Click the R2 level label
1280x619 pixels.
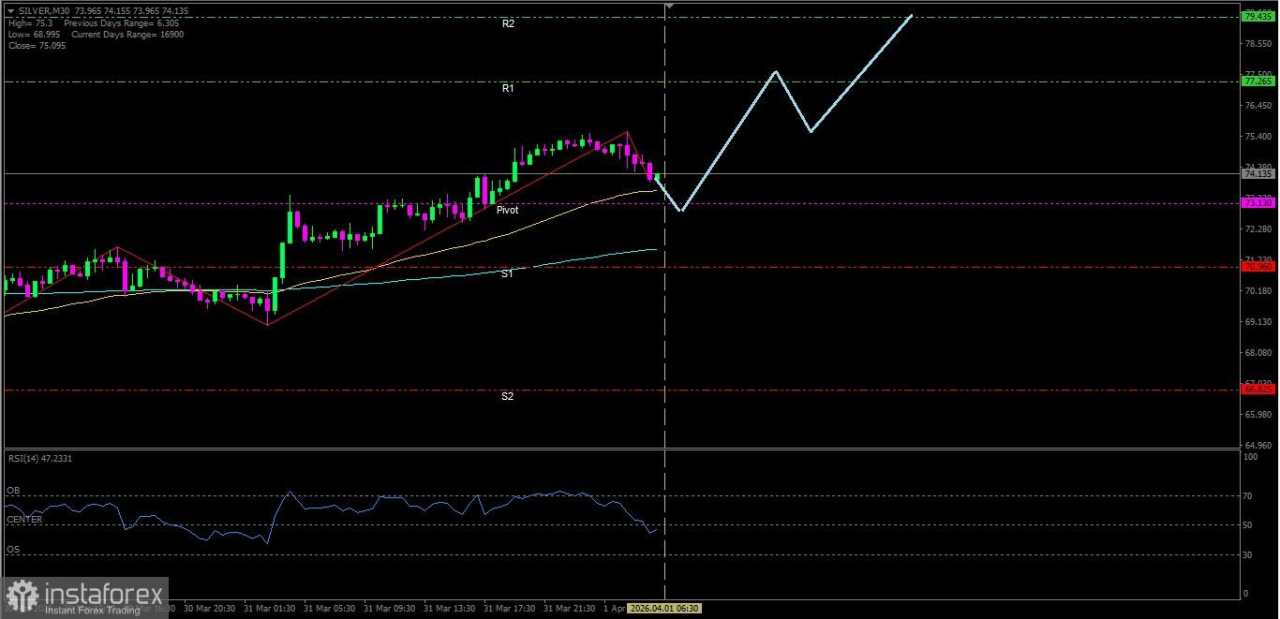pos(508,23)
